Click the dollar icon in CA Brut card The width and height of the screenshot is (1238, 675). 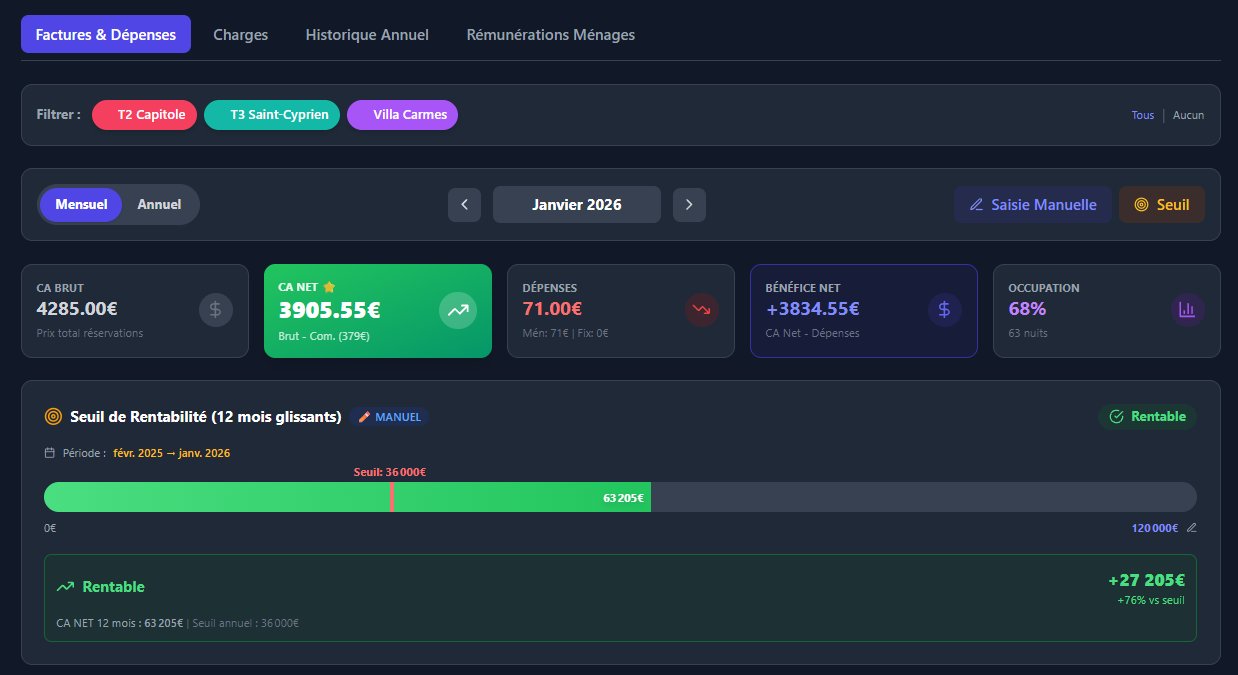click(216, 310)
